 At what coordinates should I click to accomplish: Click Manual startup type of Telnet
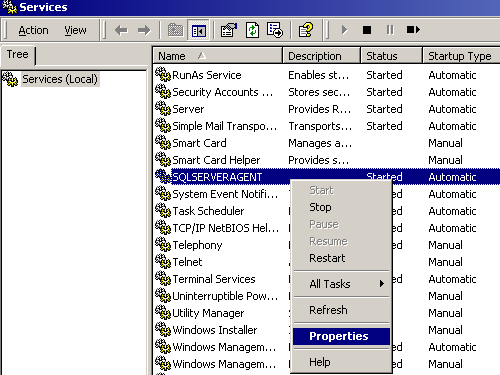pyautogui.click(x=446, y=262)
